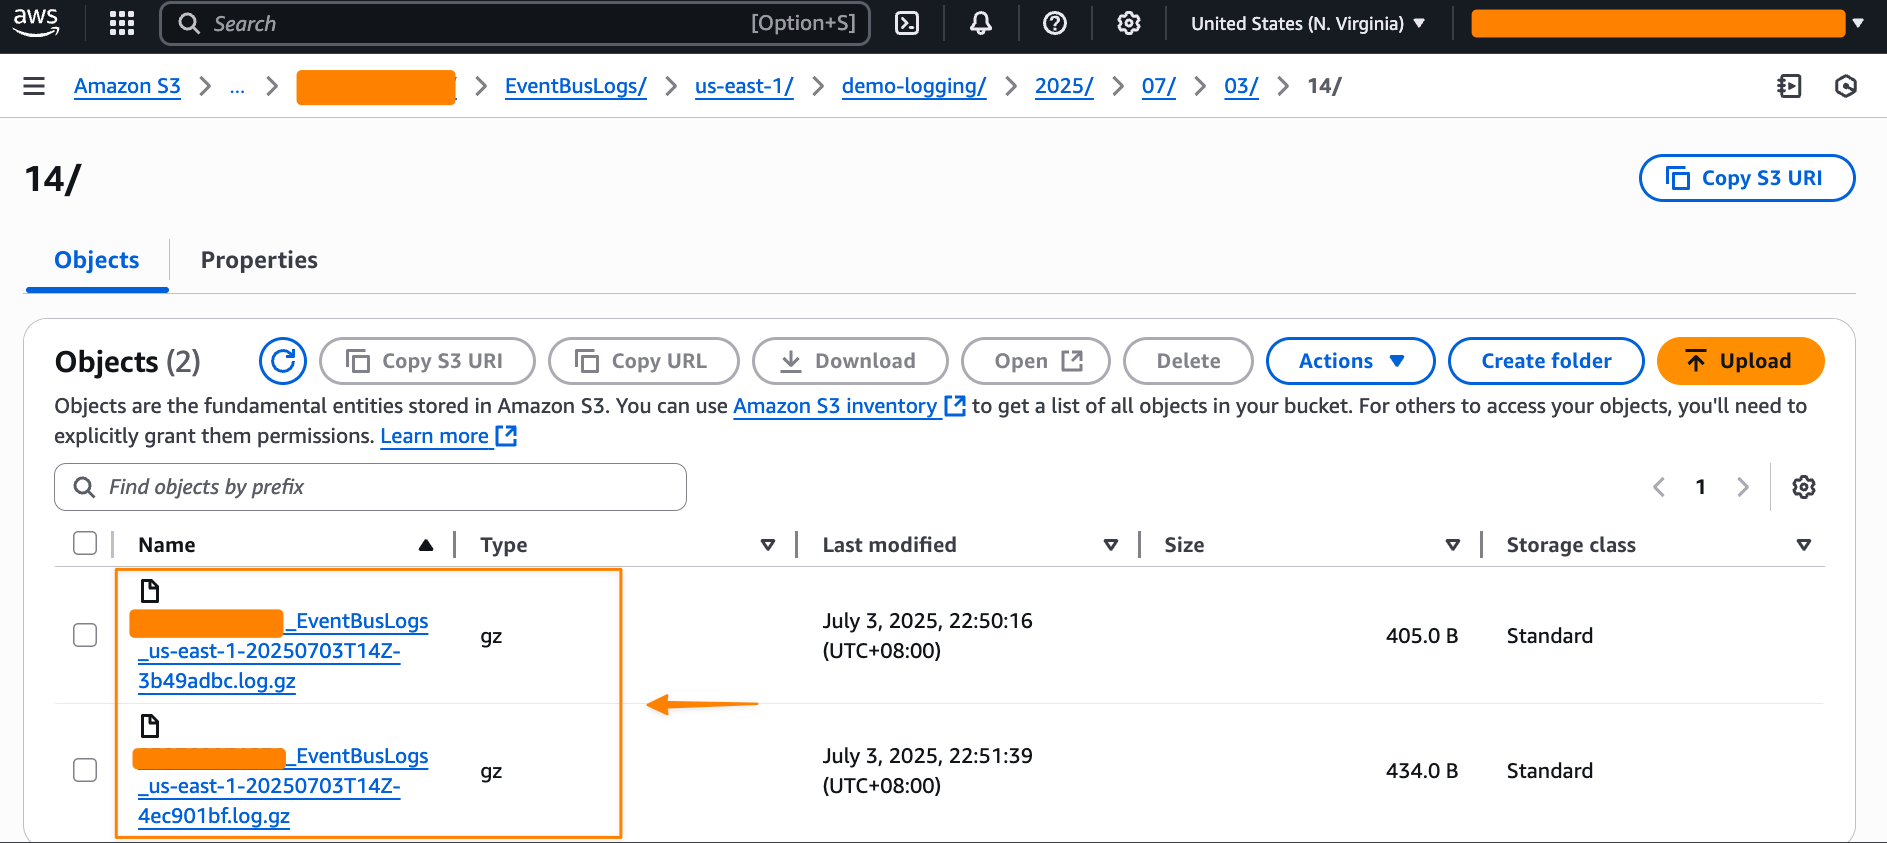The image size is (1887, 843).
Task: Navigate to Amazon S3 breadcrumb
Action: [x=127, y=86]
